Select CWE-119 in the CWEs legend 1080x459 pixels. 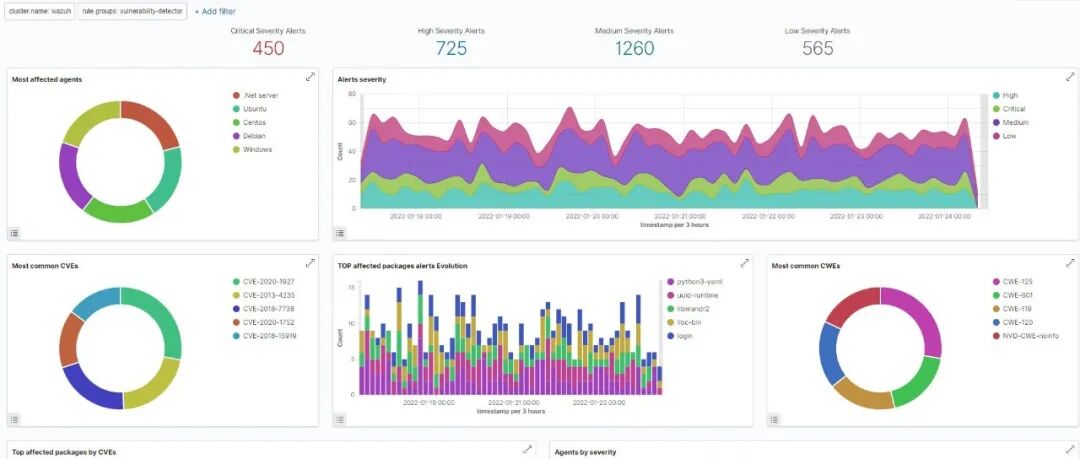pos(1012,308)
